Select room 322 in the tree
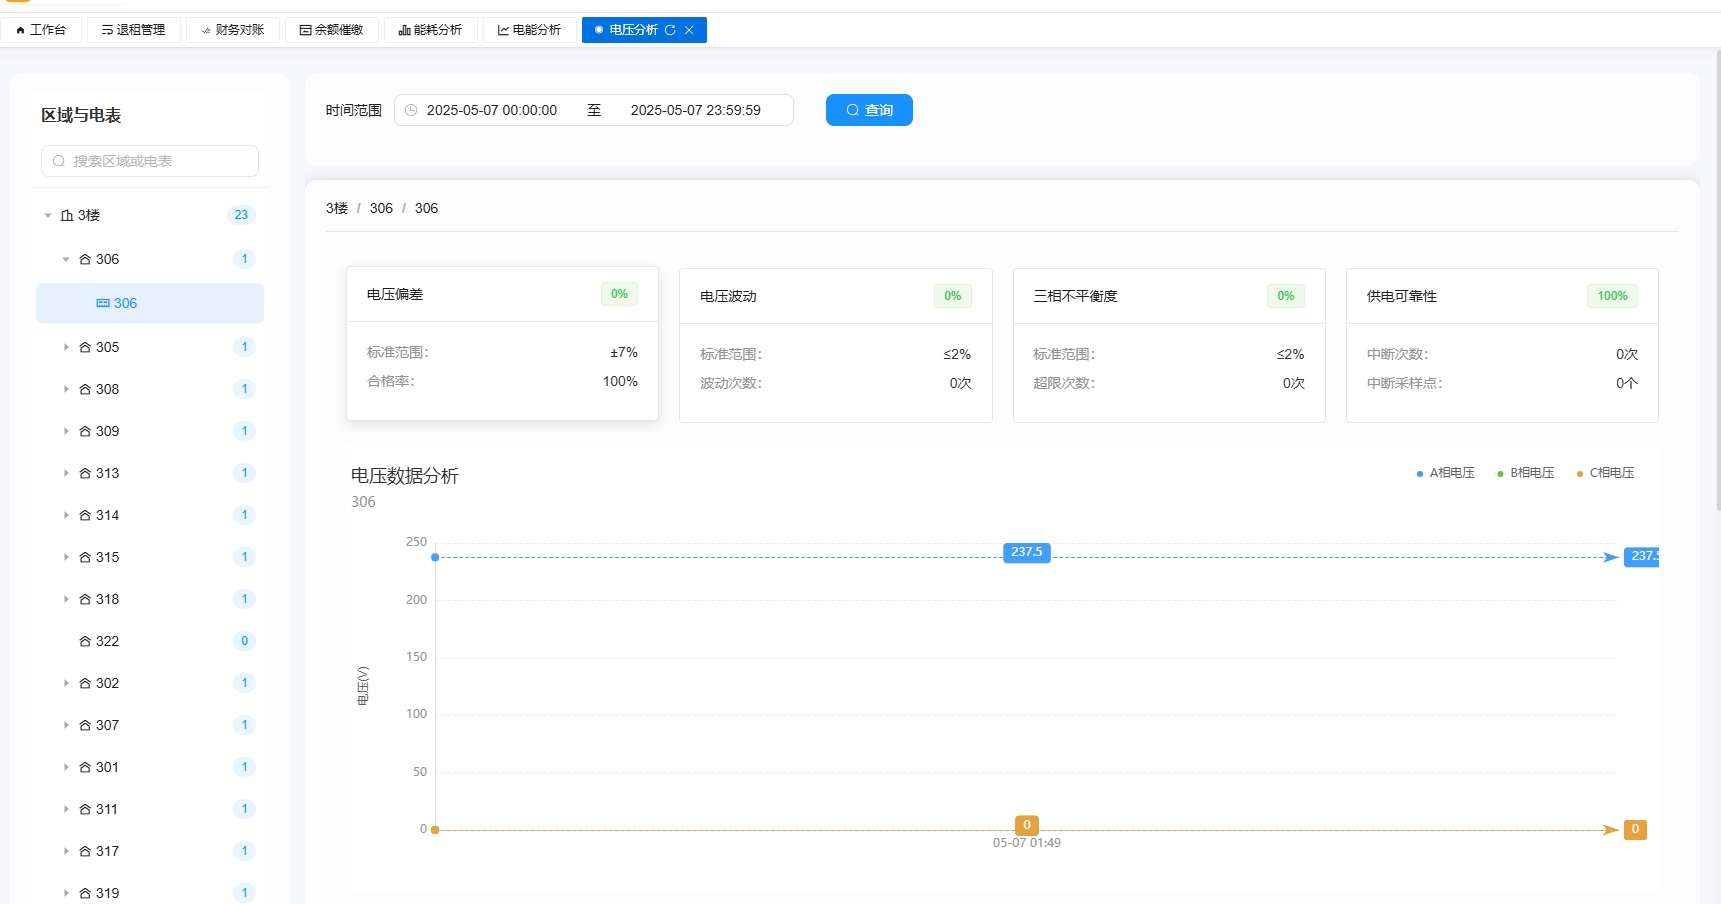The width and height of the screenshot is (1721, 904). 150,641
